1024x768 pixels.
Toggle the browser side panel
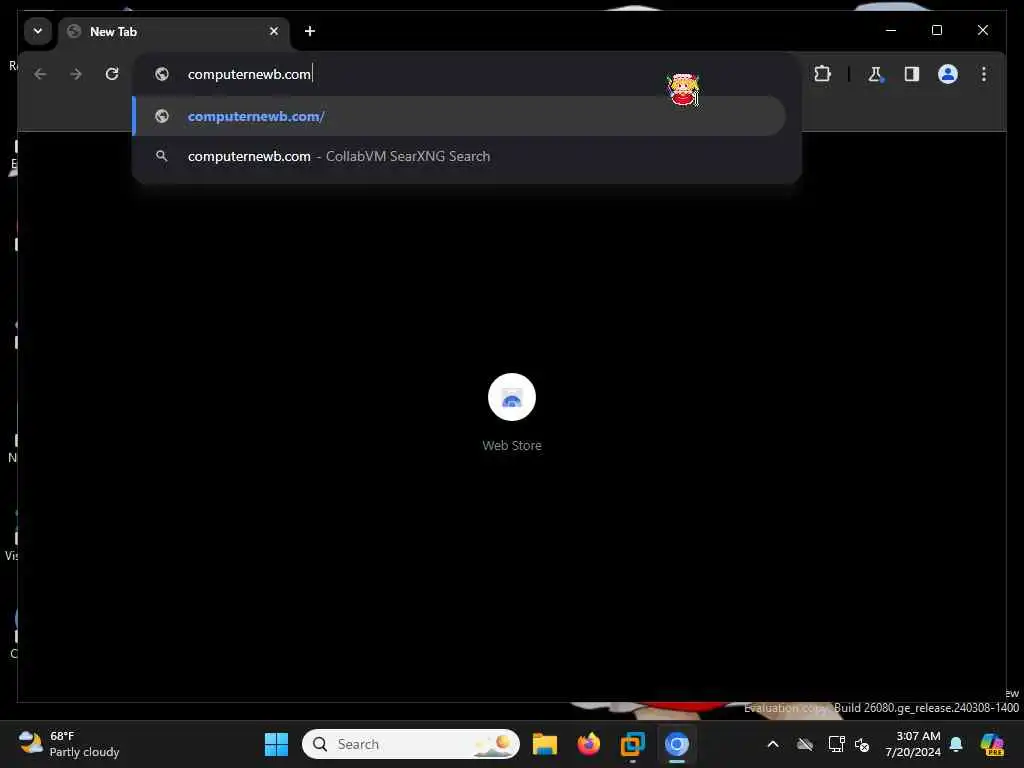click(x=912, y=74)
